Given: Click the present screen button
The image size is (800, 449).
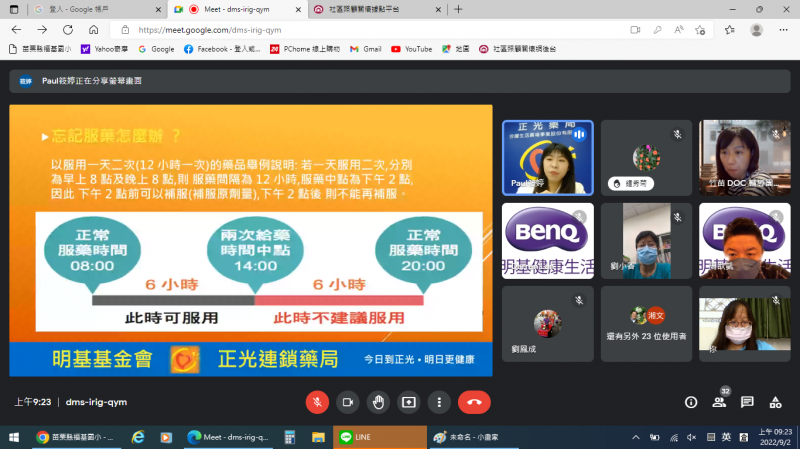Looking at the screenshot, I should [409, 402].
